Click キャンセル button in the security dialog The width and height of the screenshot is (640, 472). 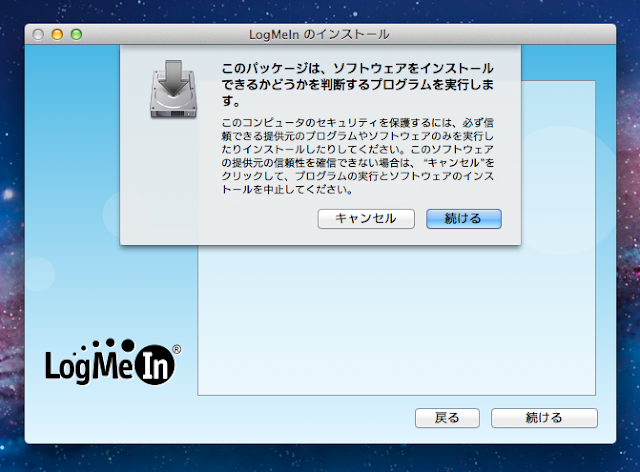[x=366, y=219]
